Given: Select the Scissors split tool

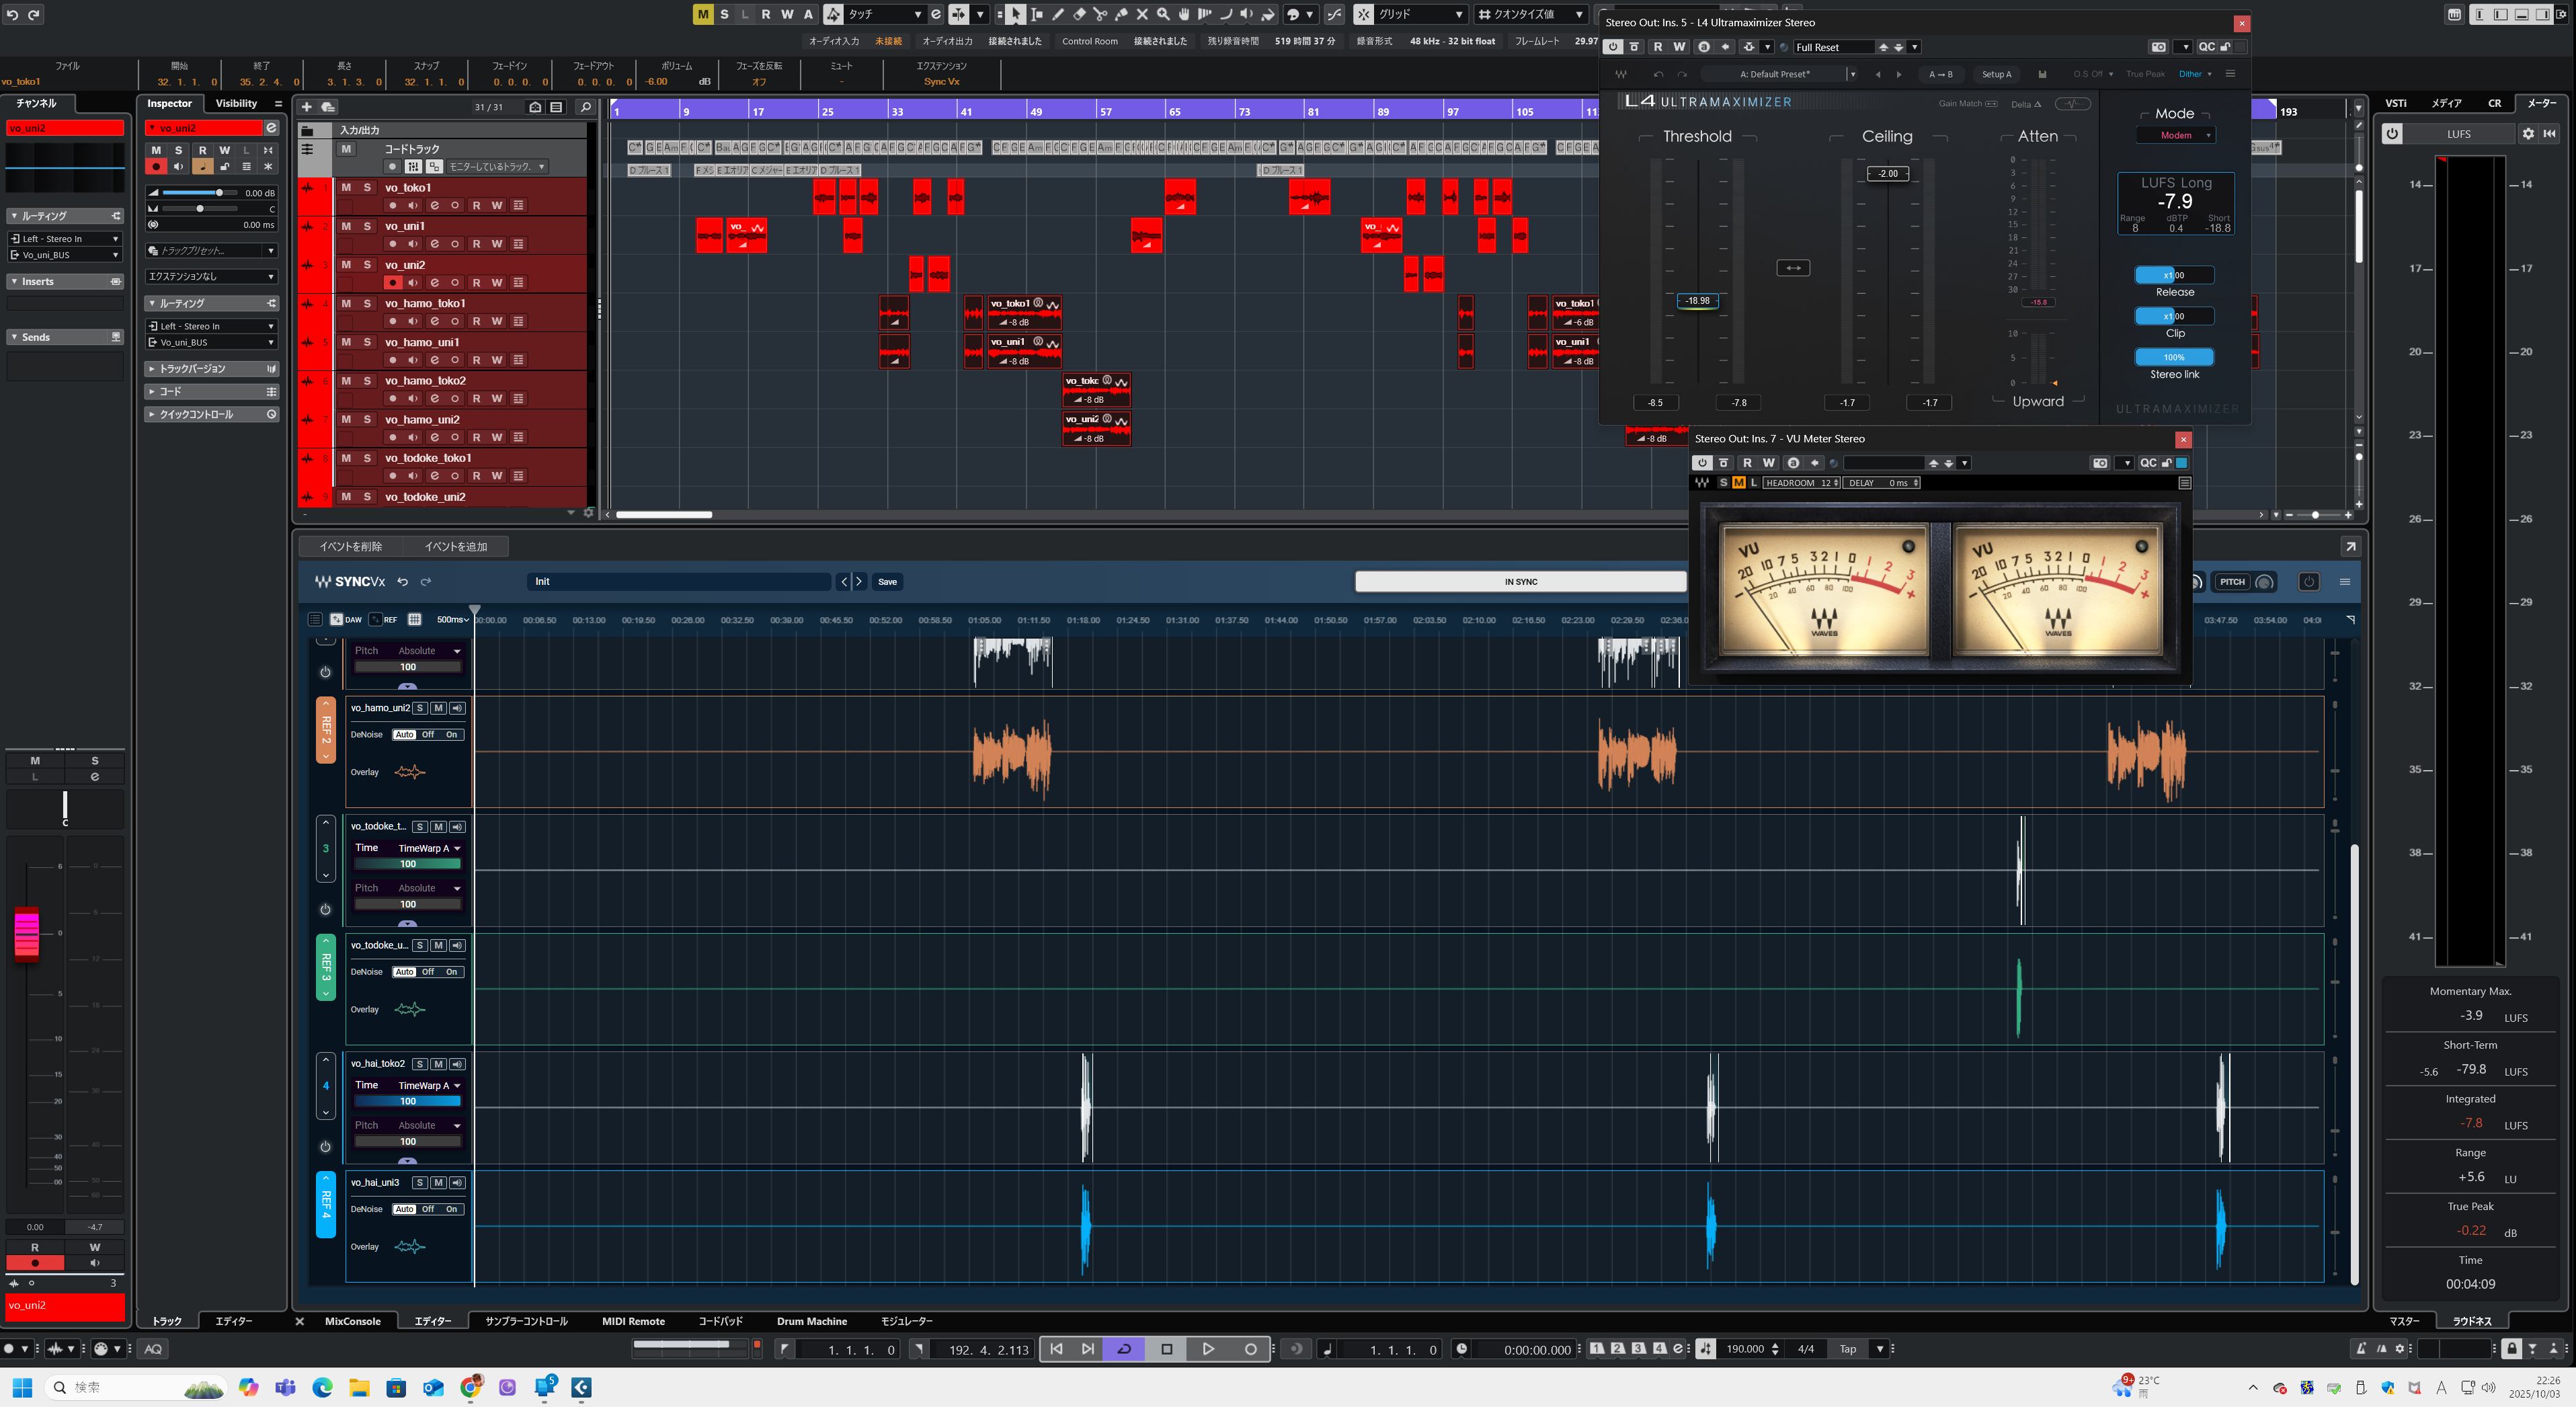Looking at the screenshot, I should (x=1100, y=14).
